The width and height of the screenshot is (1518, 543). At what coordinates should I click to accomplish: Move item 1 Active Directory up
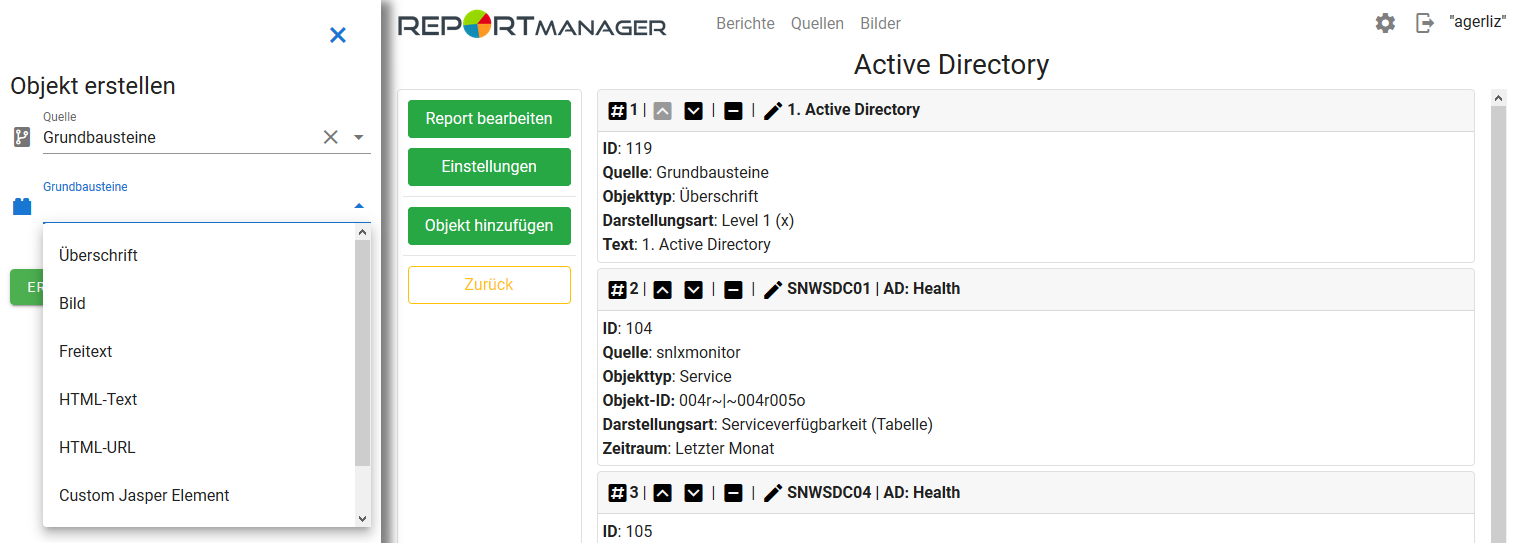coord(663,110)
